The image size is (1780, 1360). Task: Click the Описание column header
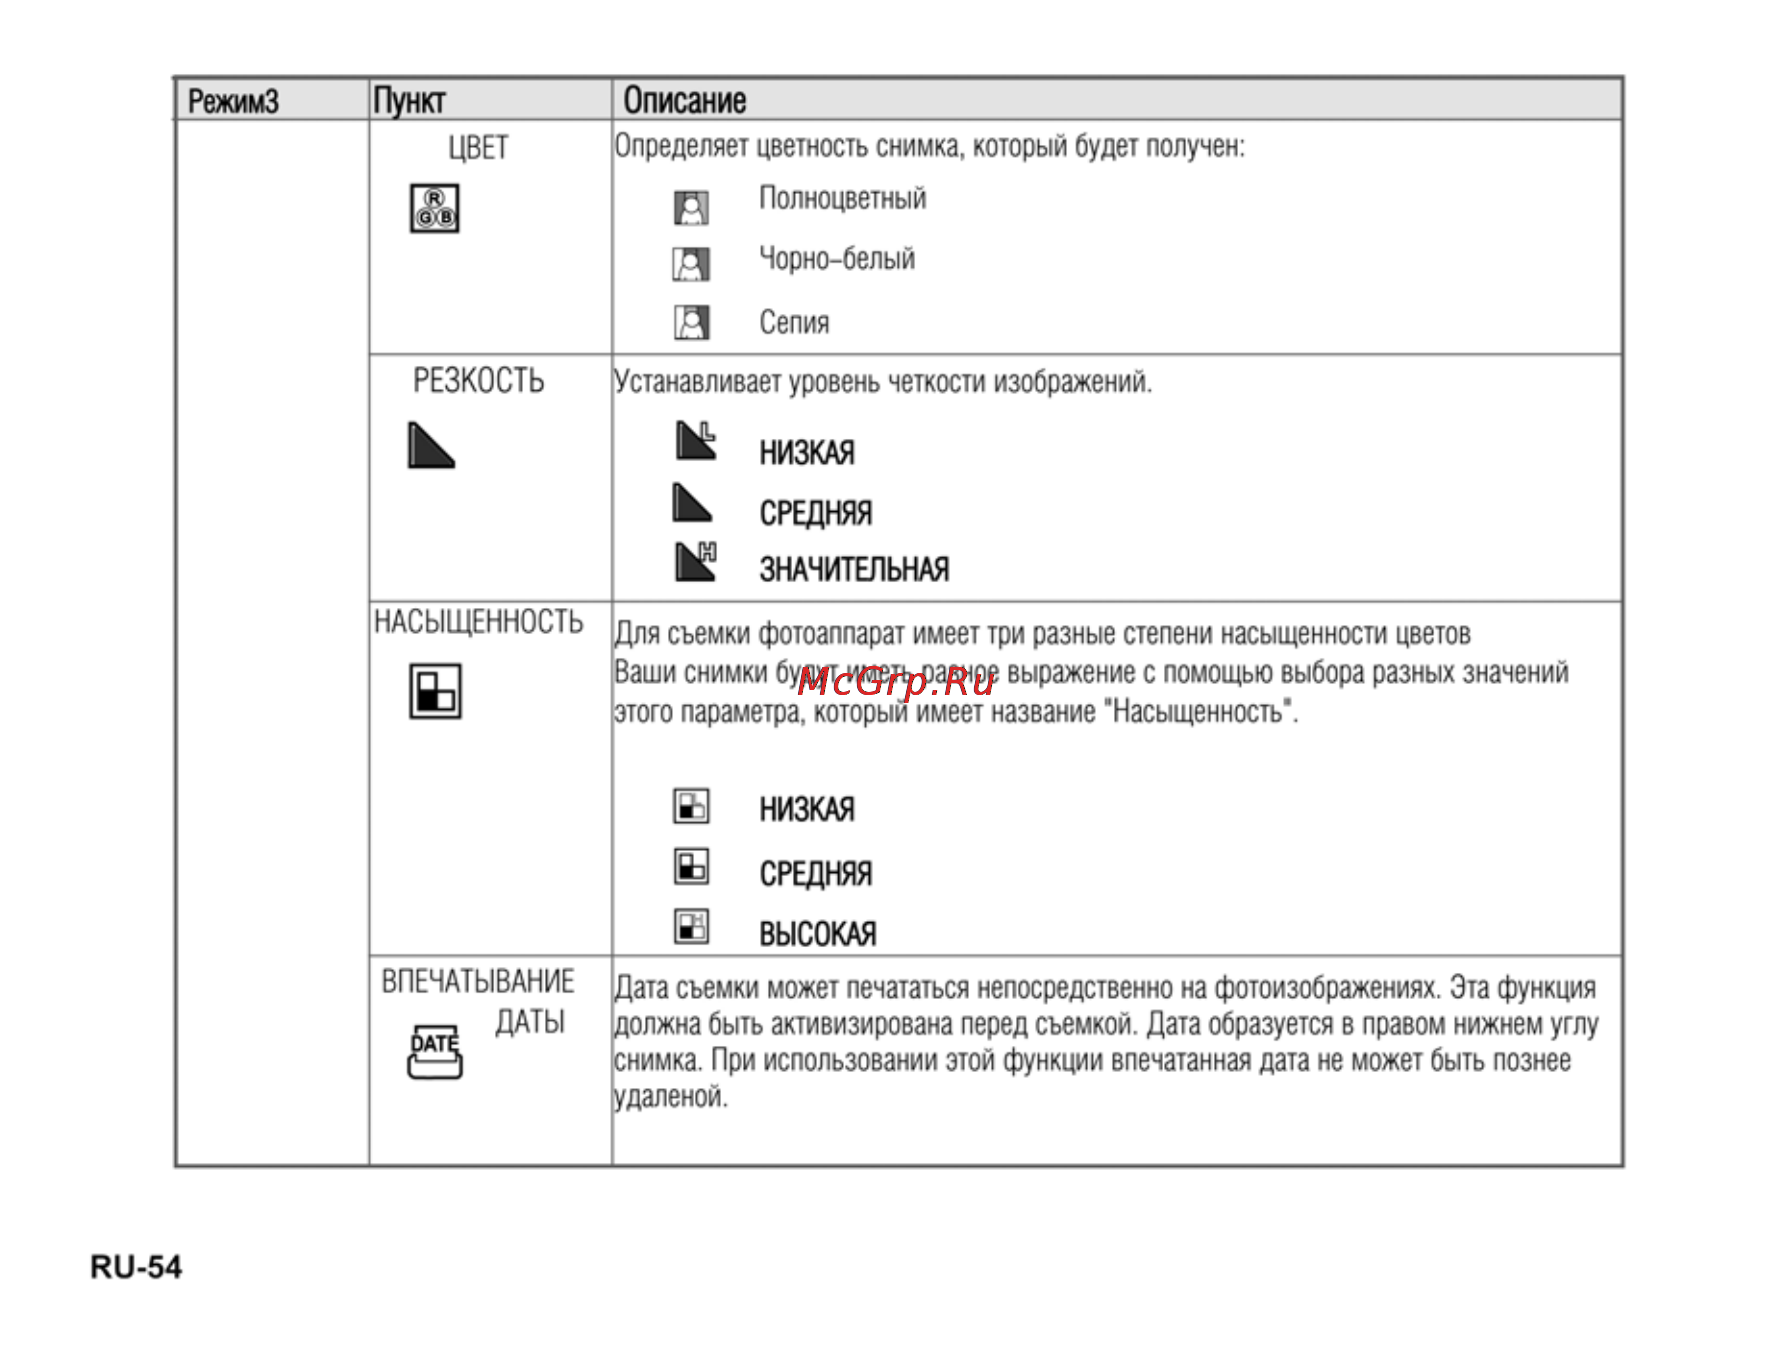point(685,100)
